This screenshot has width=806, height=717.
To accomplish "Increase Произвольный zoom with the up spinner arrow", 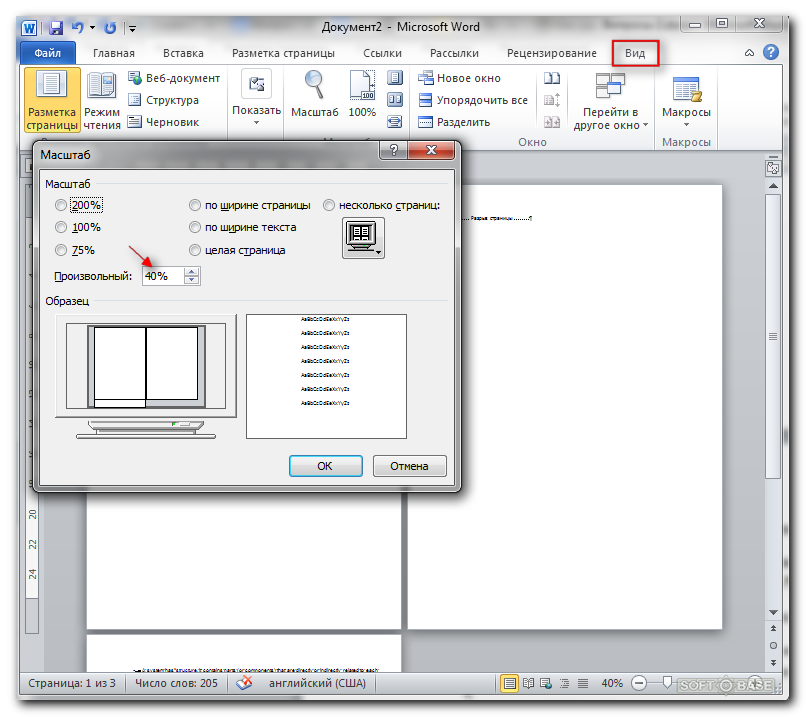I will 192,272.
